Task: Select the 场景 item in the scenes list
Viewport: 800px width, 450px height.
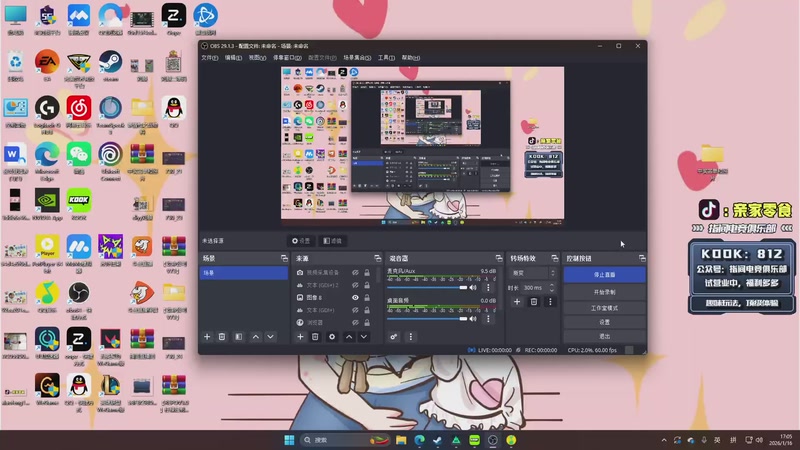Action: (x=244, y=273)
